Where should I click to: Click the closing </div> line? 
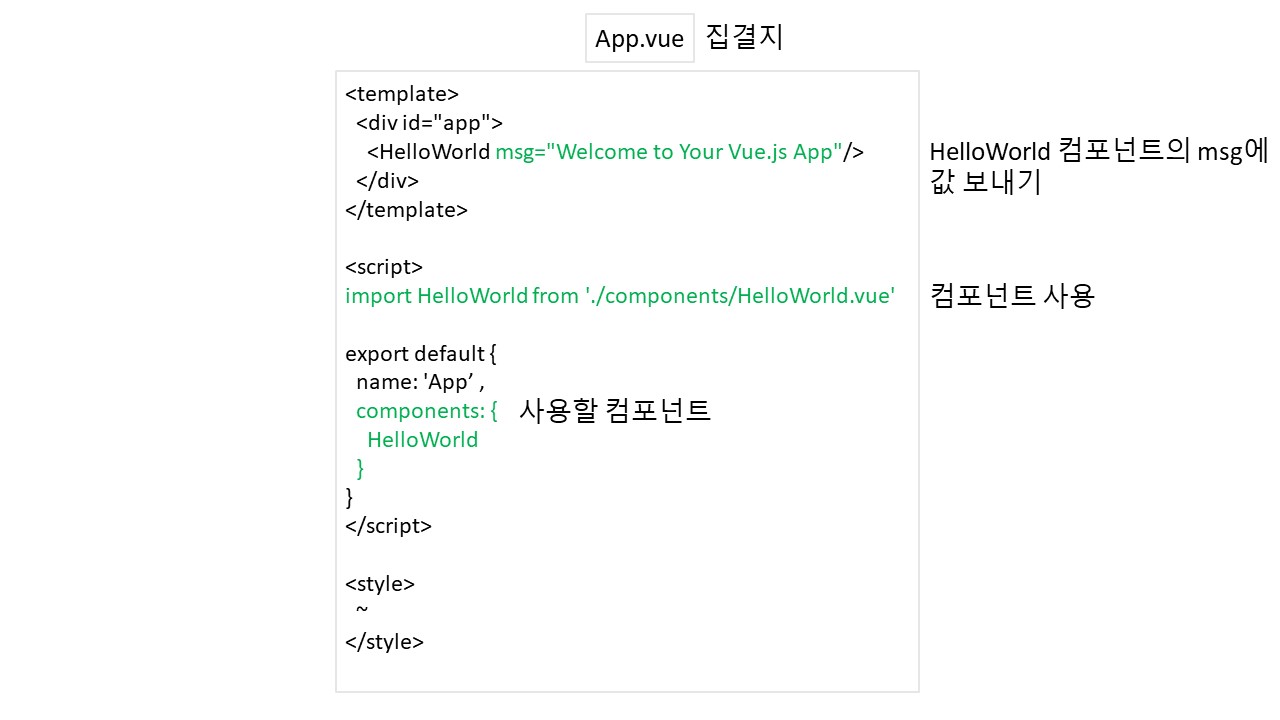click(x=388, y=181)
